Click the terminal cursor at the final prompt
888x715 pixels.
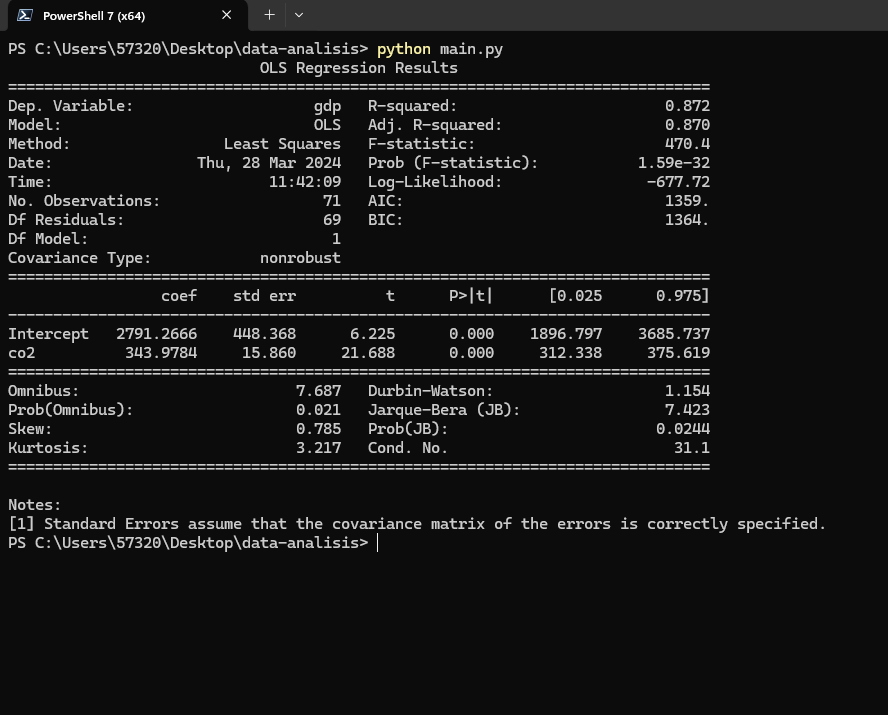(378, 543)
